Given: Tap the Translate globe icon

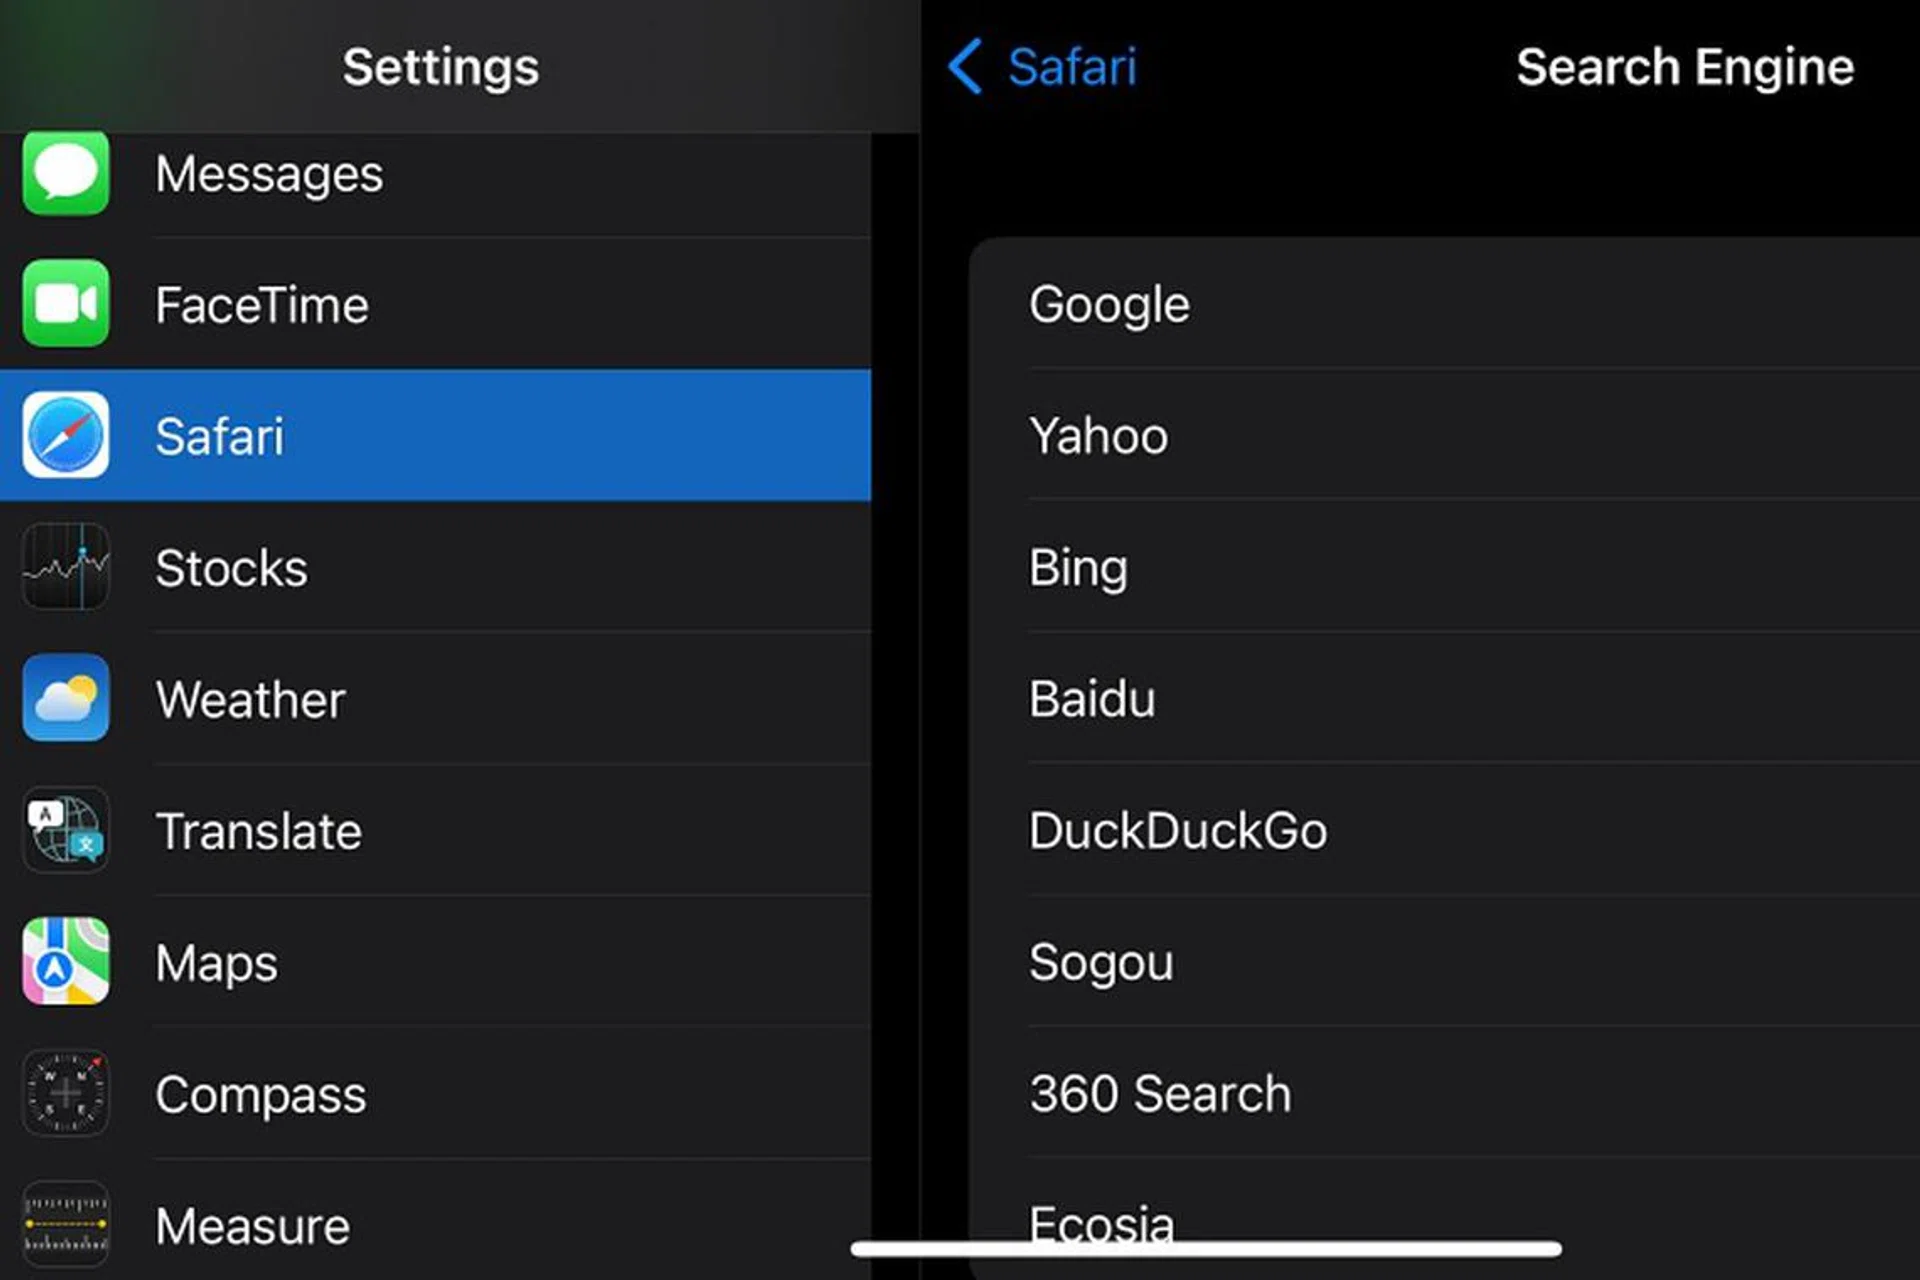Looking at the screenshot, I should pyautogui.click(x=66, y=830).
